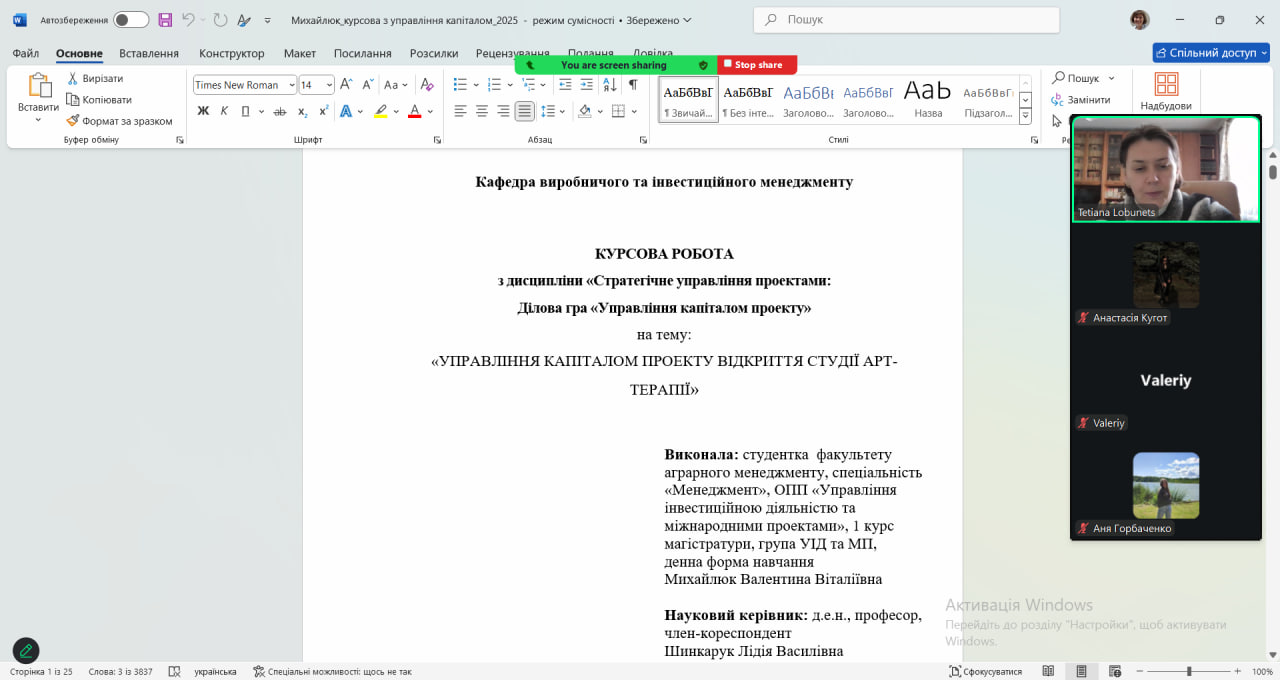Save the document using the floppy disk icon
Screen dimensions: 1280x680
[x=165, y=20]
